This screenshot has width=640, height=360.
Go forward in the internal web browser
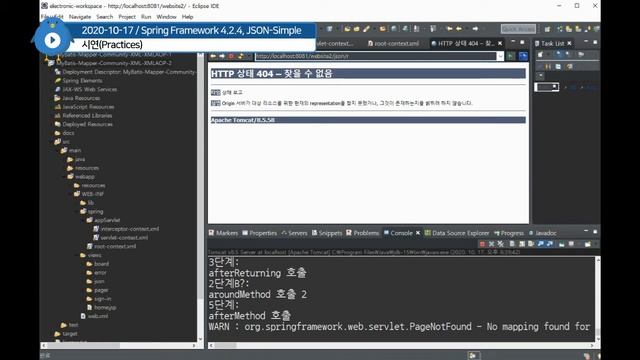click(222, 56)
